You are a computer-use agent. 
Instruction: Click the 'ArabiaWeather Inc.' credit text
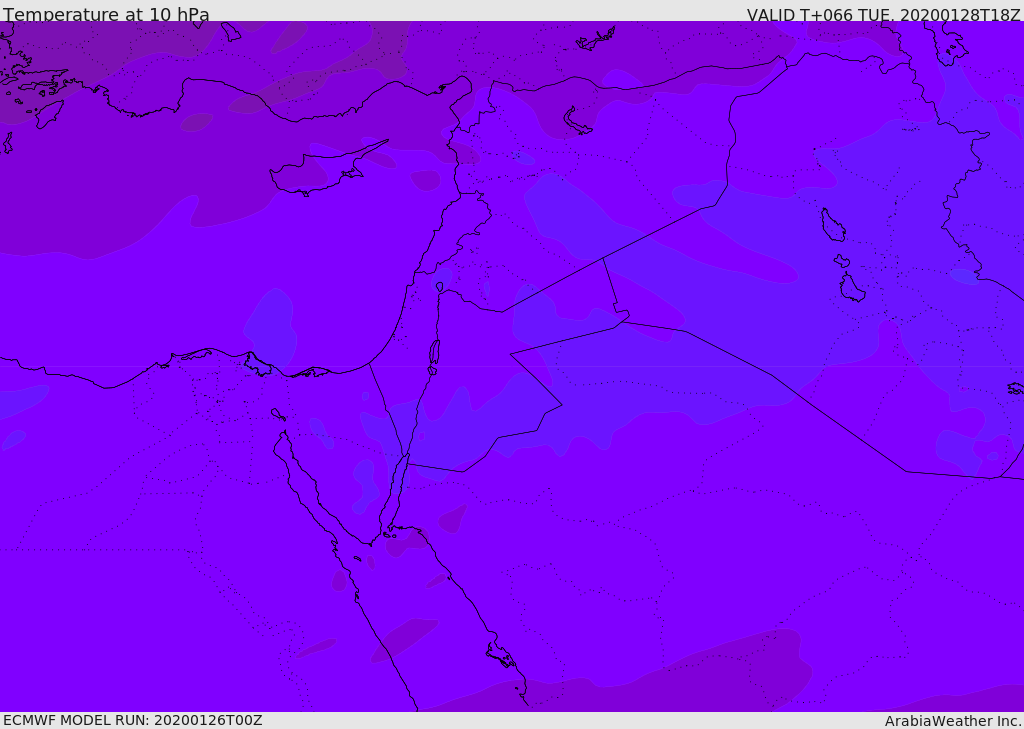953,721
